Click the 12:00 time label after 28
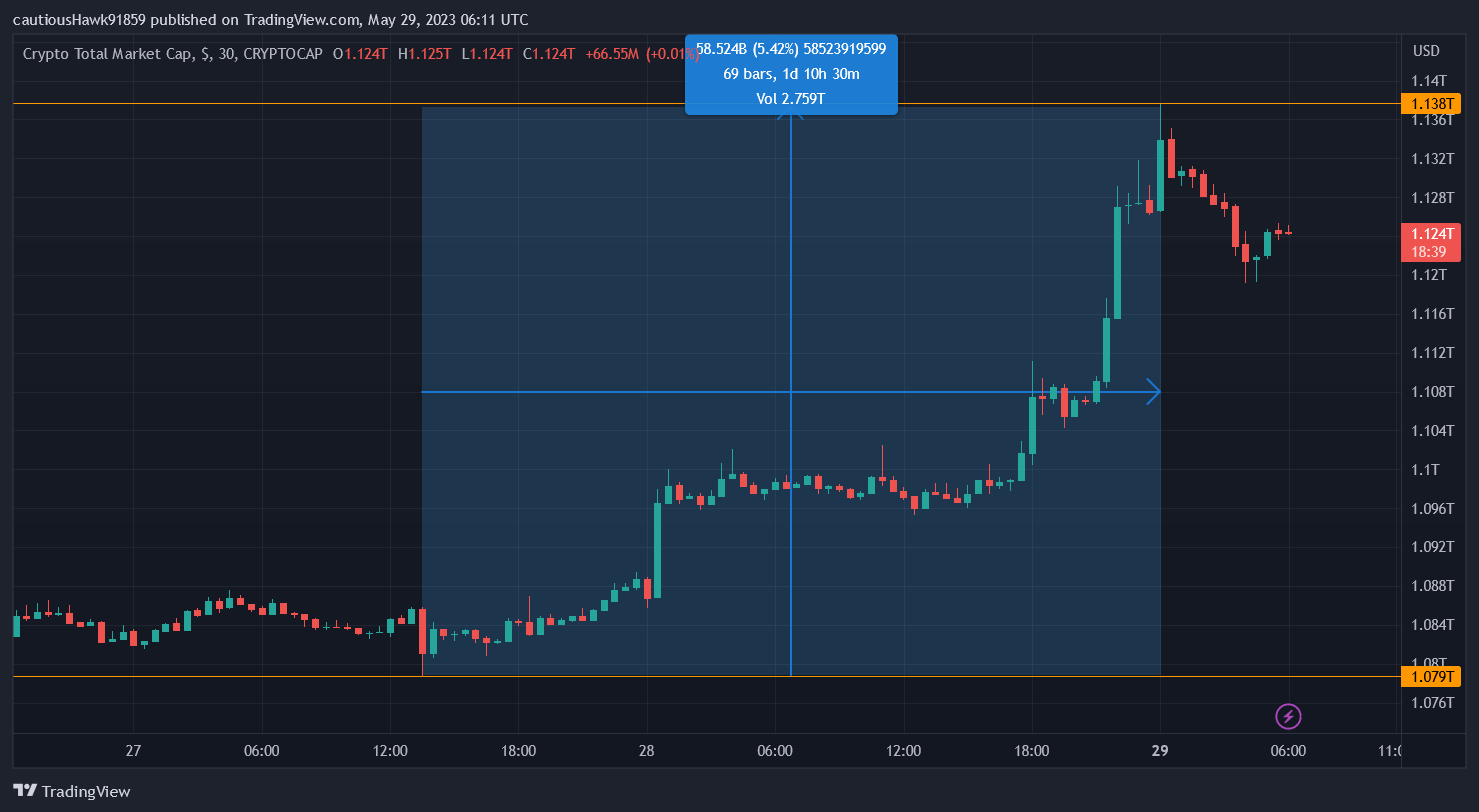Viewport: 1479px width, 812px height. [x=903, y=751]
